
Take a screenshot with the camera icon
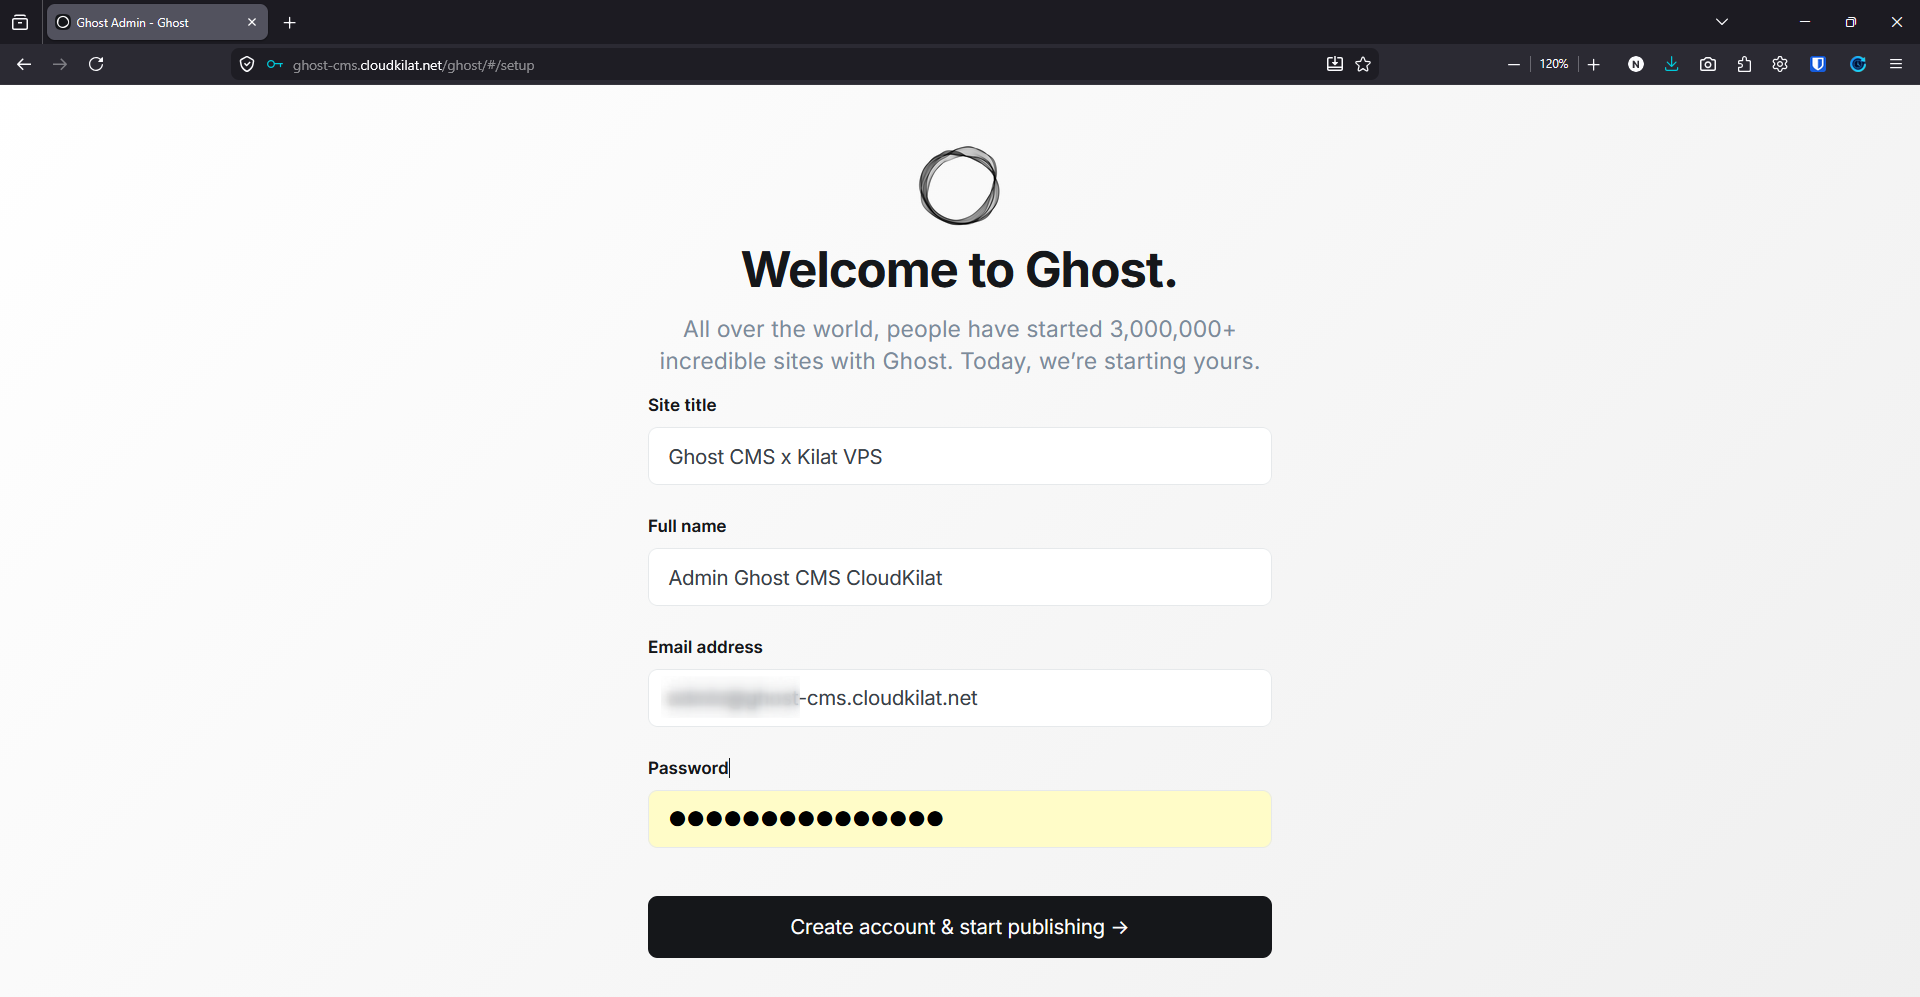tap(1708, 64)
